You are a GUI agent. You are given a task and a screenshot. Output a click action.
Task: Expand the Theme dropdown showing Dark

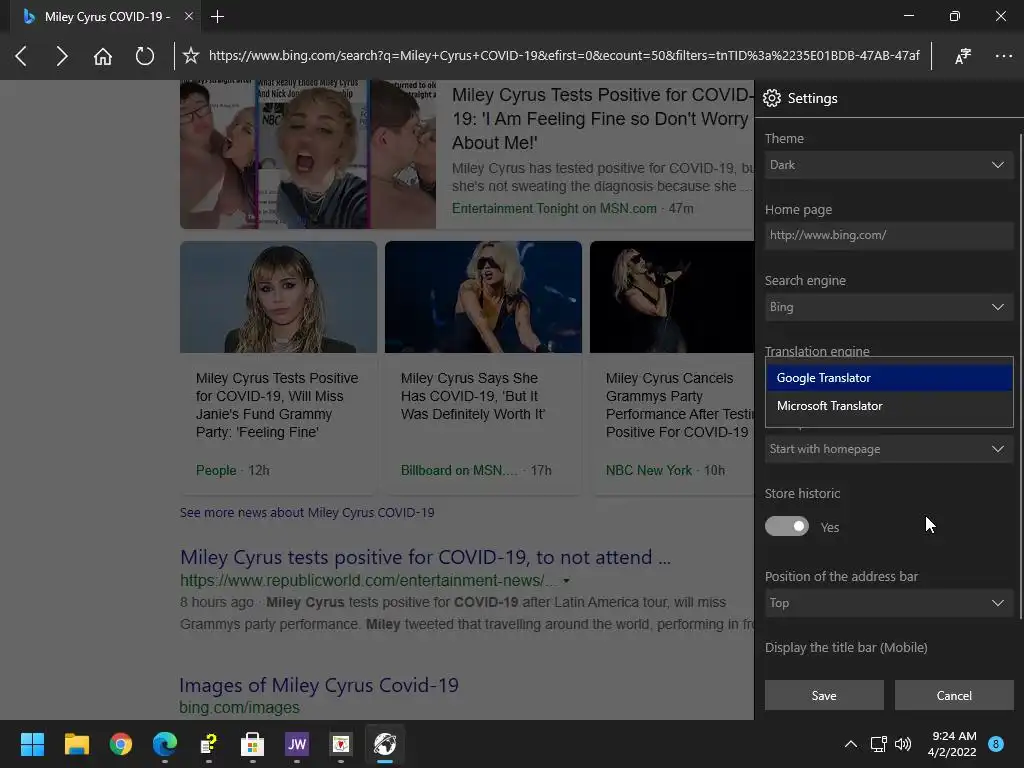click(889, 165)
